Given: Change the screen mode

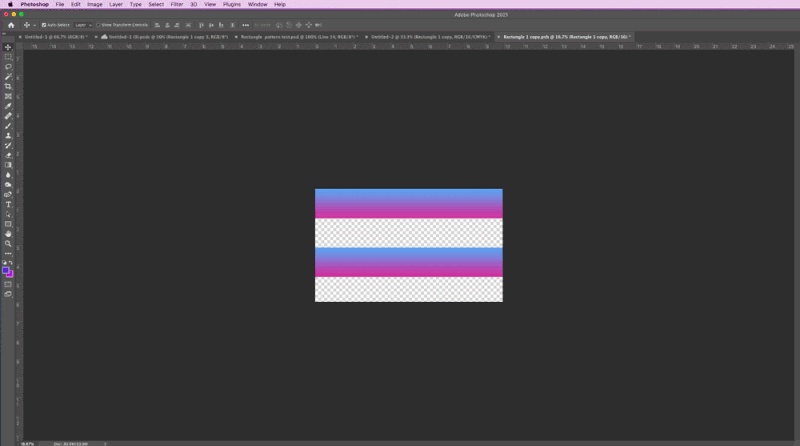Looking at the screenshot, I should click(x=8, y=294).
